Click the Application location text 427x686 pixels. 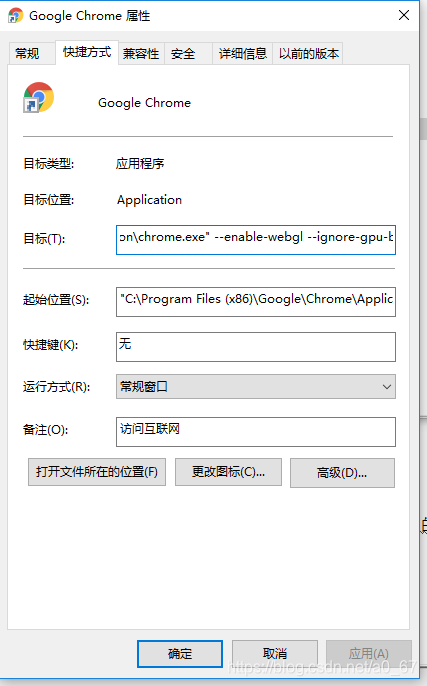point(149,200)
